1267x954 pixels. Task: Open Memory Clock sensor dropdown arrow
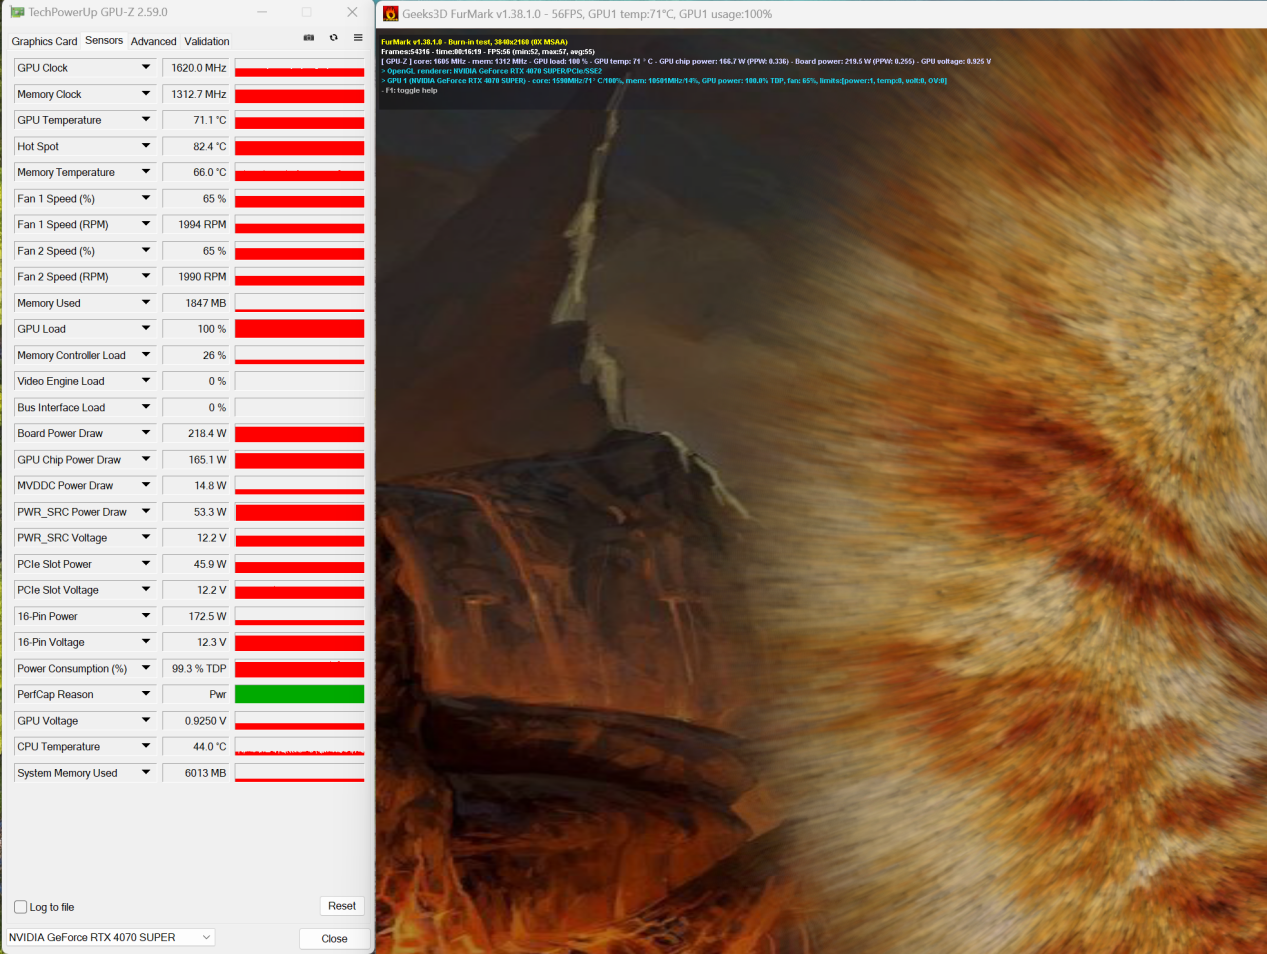tap(146, 94)
